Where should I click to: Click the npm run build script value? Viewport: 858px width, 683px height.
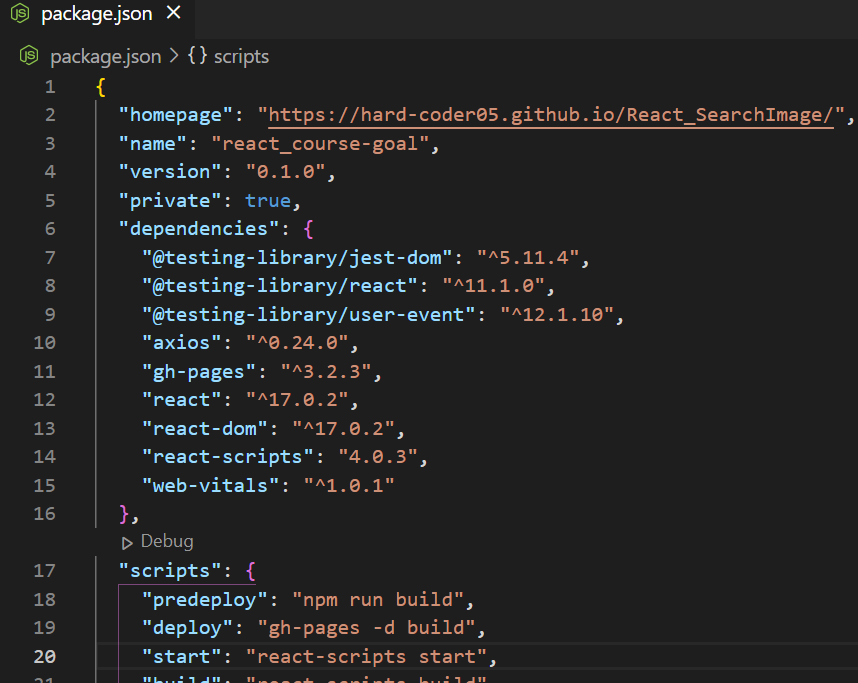[381, 598]
